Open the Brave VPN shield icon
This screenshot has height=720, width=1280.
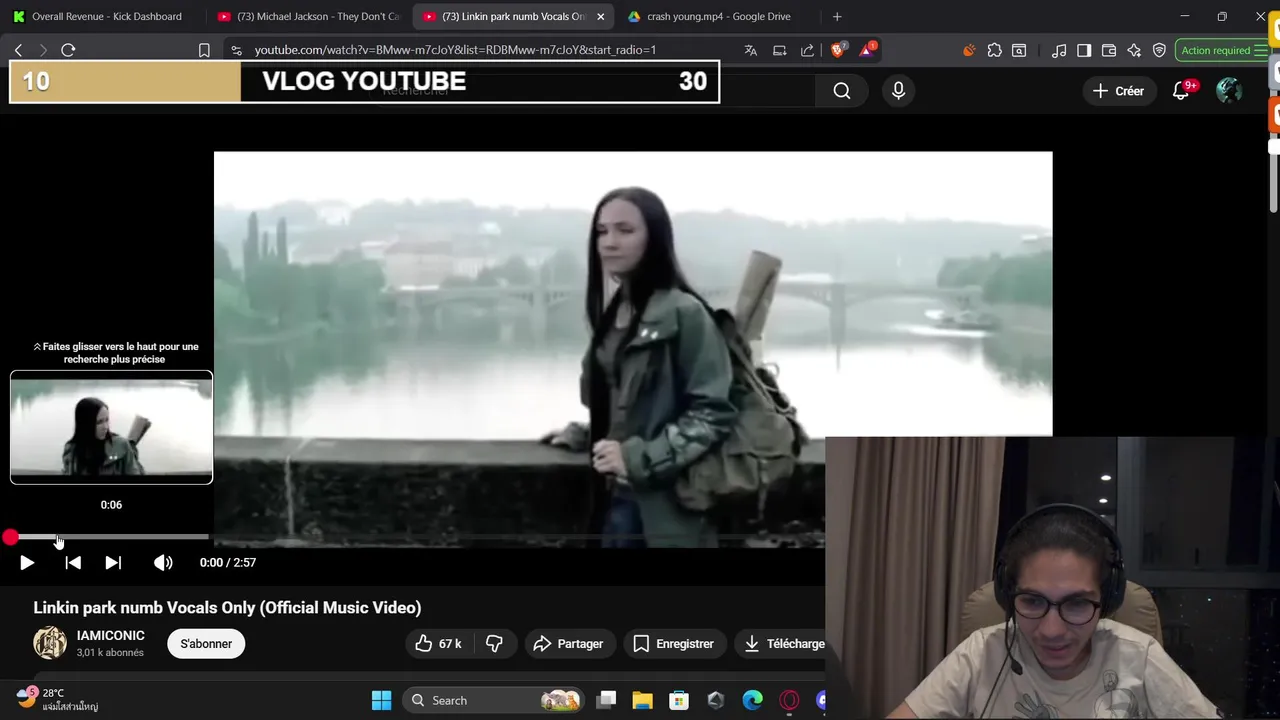pos(1159,50)
